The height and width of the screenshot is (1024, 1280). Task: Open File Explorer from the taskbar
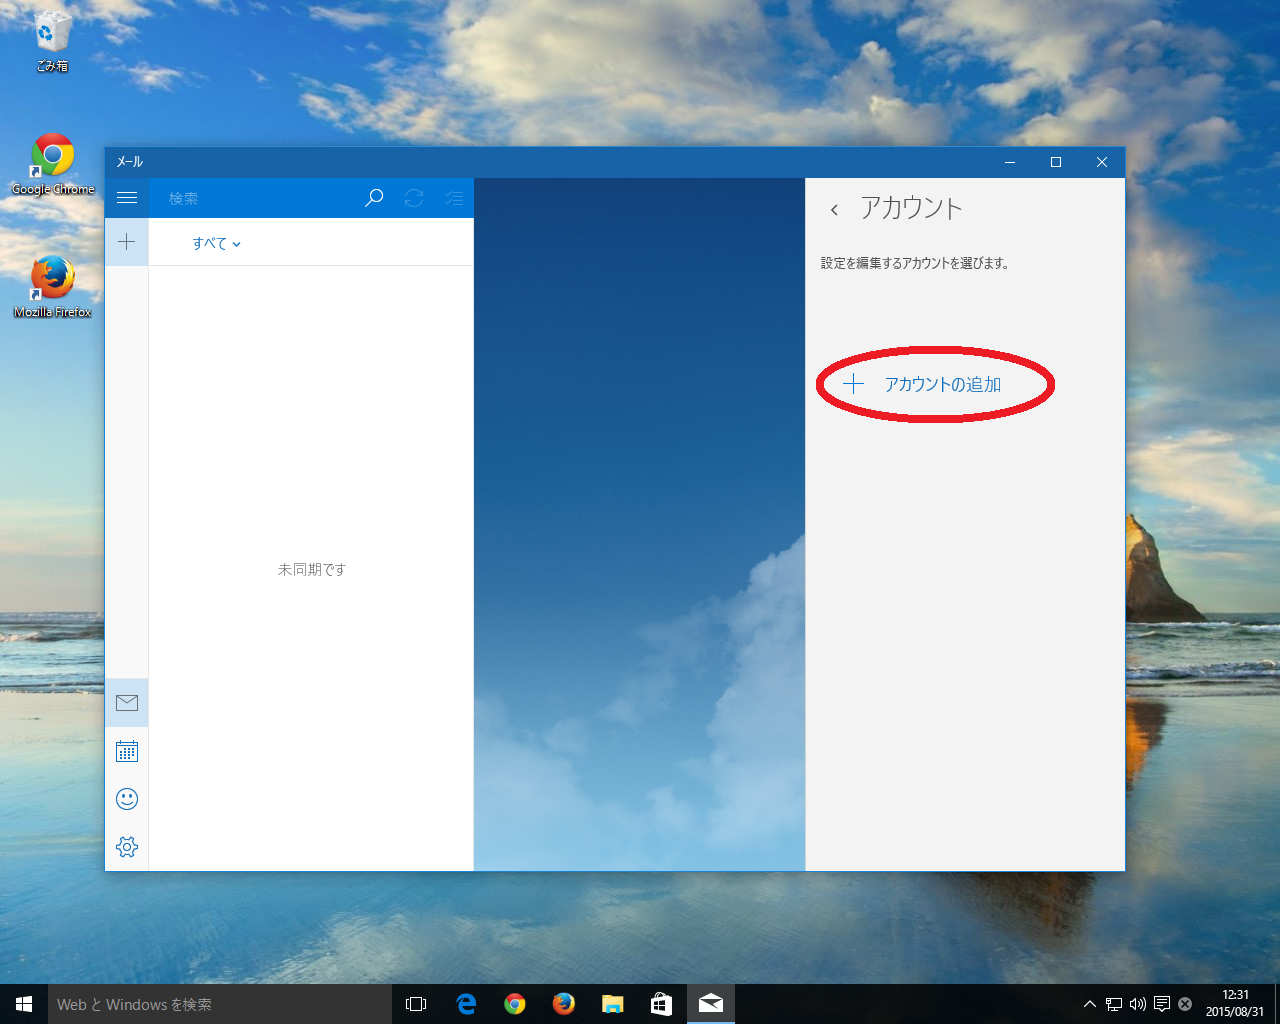click(613, 1004)
